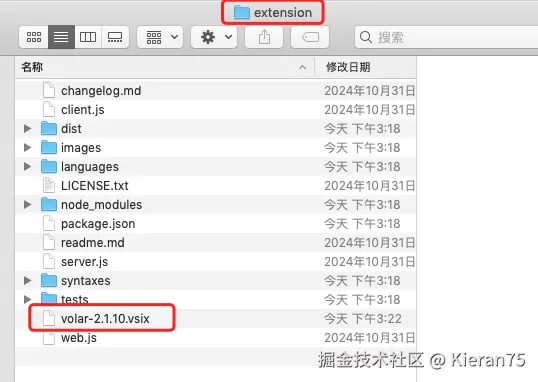Image resolution: width=538 pixels, height=382 pixels.
Task: Select the client.js file icon
Action: (x=49, y=109)
